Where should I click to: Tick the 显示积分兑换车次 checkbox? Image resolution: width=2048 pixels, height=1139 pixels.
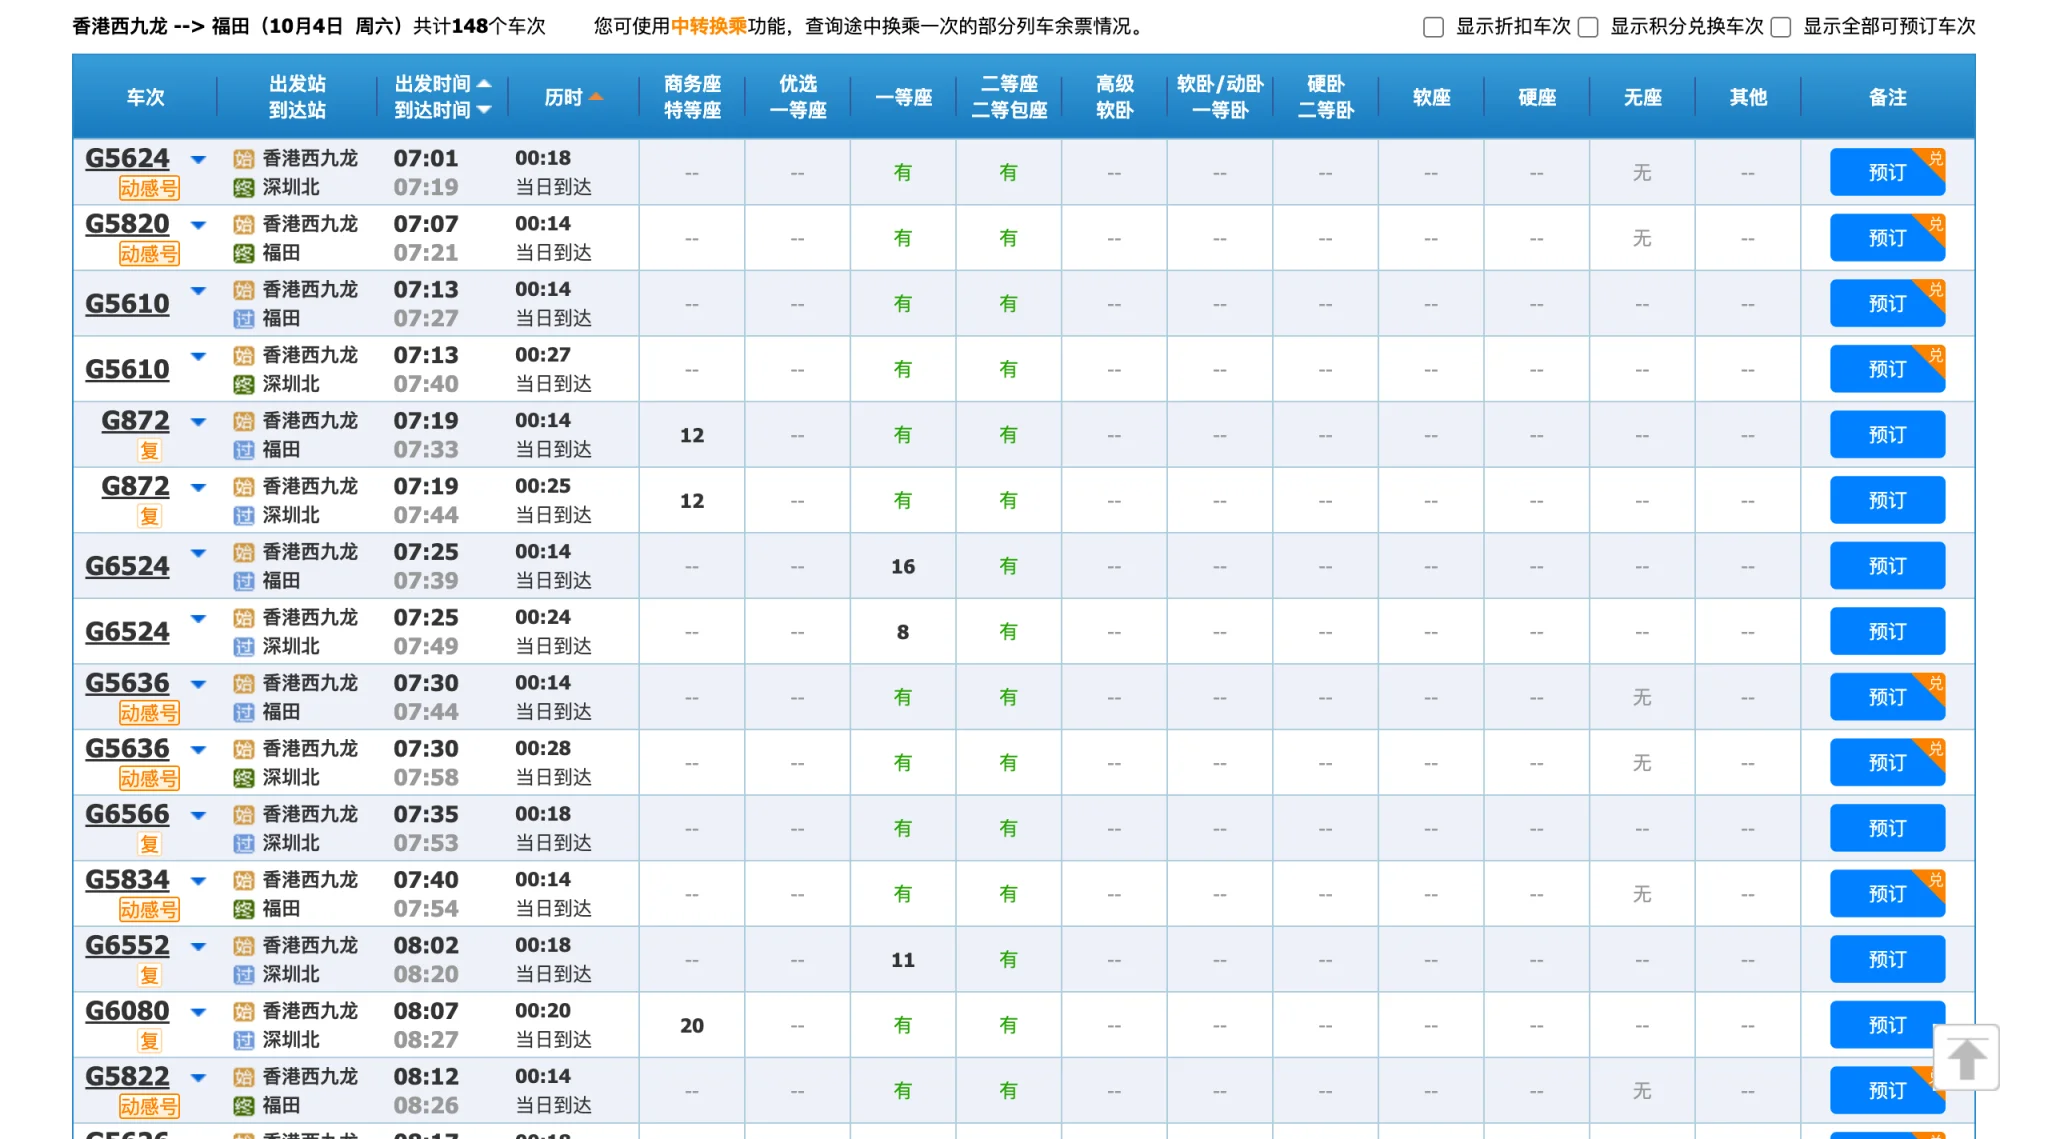point(1588,27)
